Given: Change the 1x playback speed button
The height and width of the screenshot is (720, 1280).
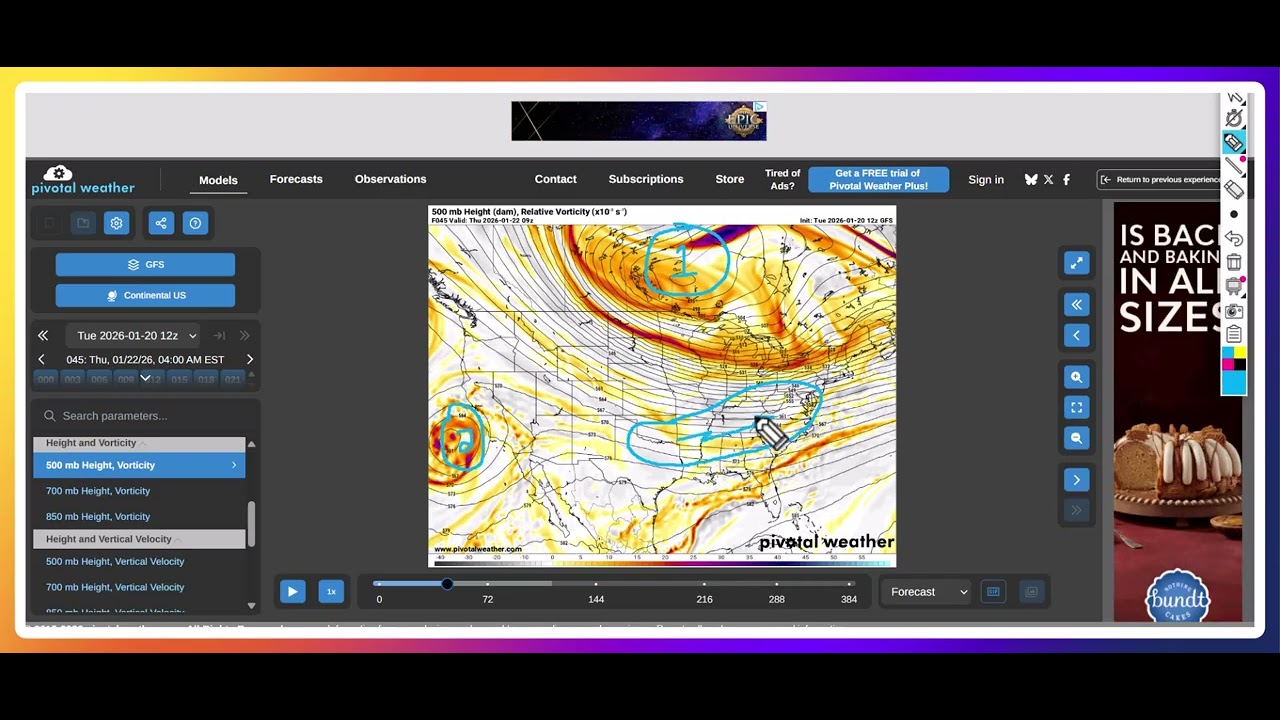Looking at the screenshot, I should coord(331,592).
